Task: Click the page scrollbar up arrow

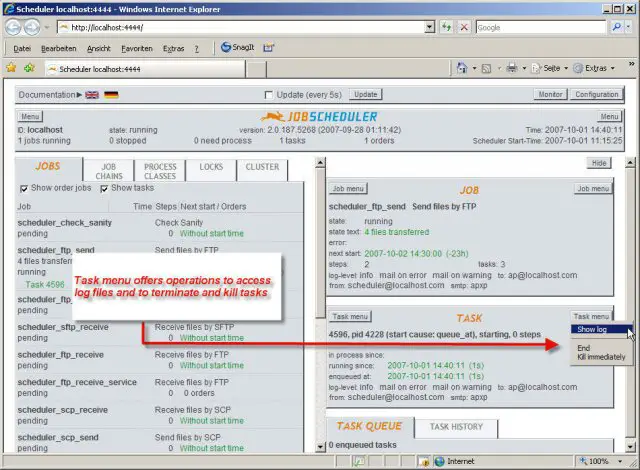Action: tap(630, 163)
